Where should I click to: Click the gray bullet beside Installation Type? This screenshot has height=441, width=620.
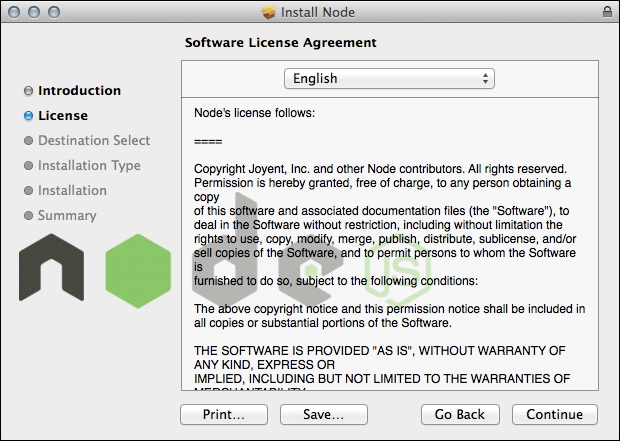click(28, 165)
